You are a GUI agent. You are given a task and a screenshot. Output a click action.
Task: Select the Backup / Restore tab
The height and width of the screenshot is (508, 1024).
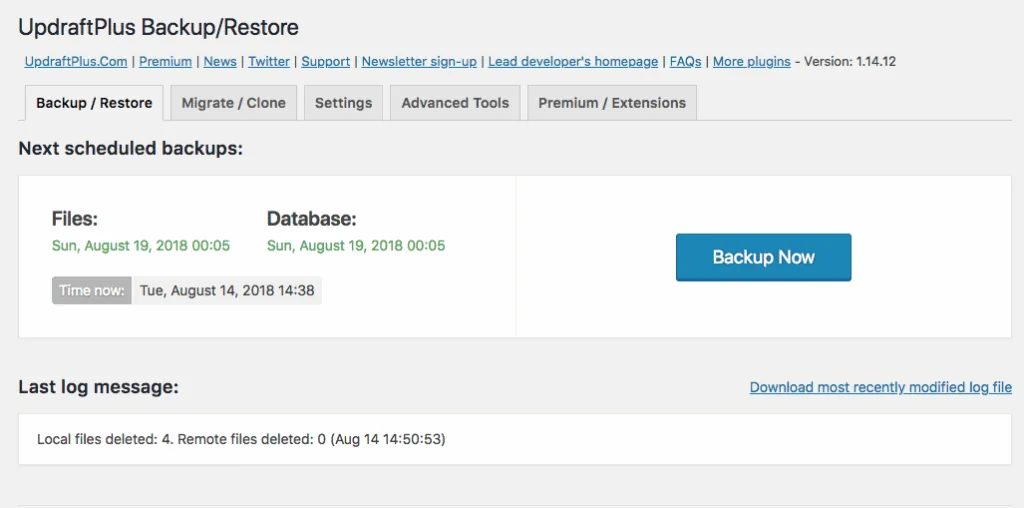(x=94, y=103)
